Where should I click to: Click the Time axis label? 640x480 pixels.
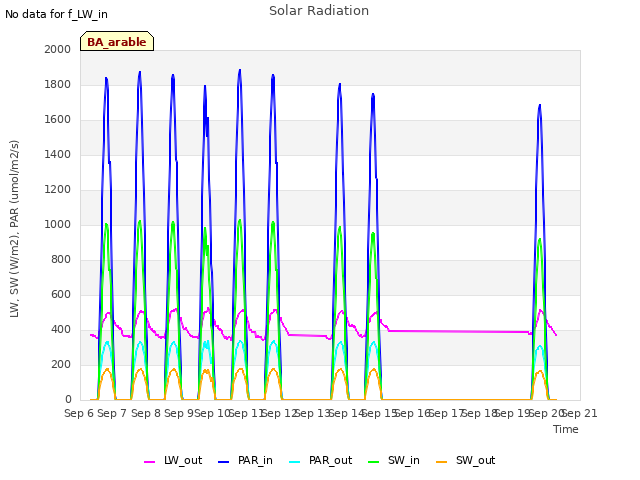566,429
